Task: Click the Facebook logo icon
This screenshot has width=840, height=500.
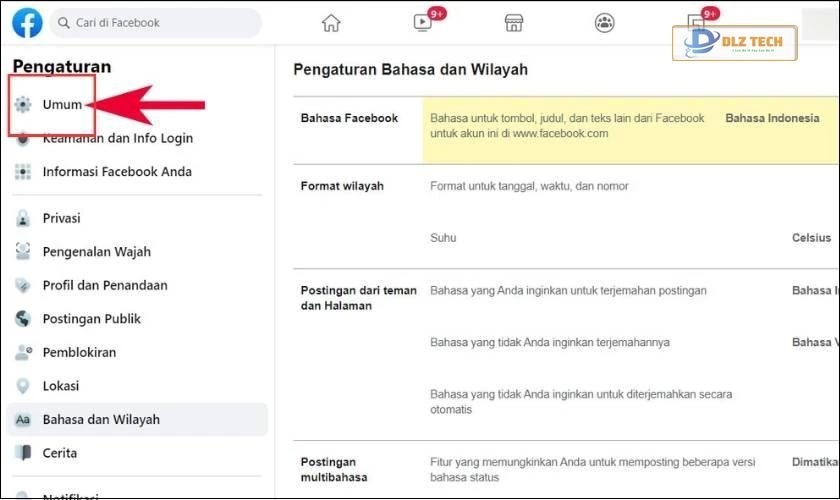Action: [x=27, y=22]
